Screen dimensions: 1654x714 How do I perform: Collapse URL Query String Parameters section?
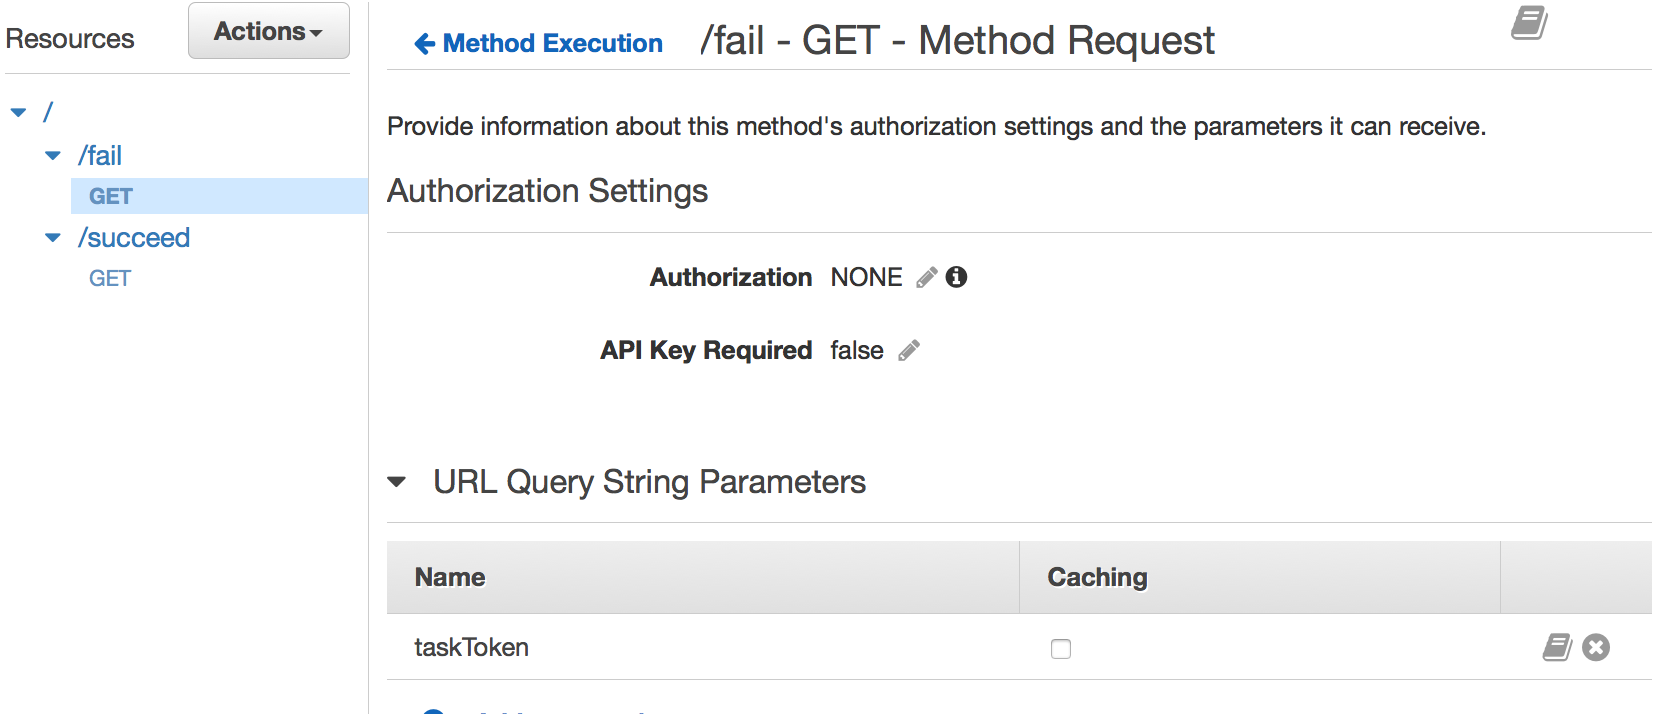coord(397,482)
